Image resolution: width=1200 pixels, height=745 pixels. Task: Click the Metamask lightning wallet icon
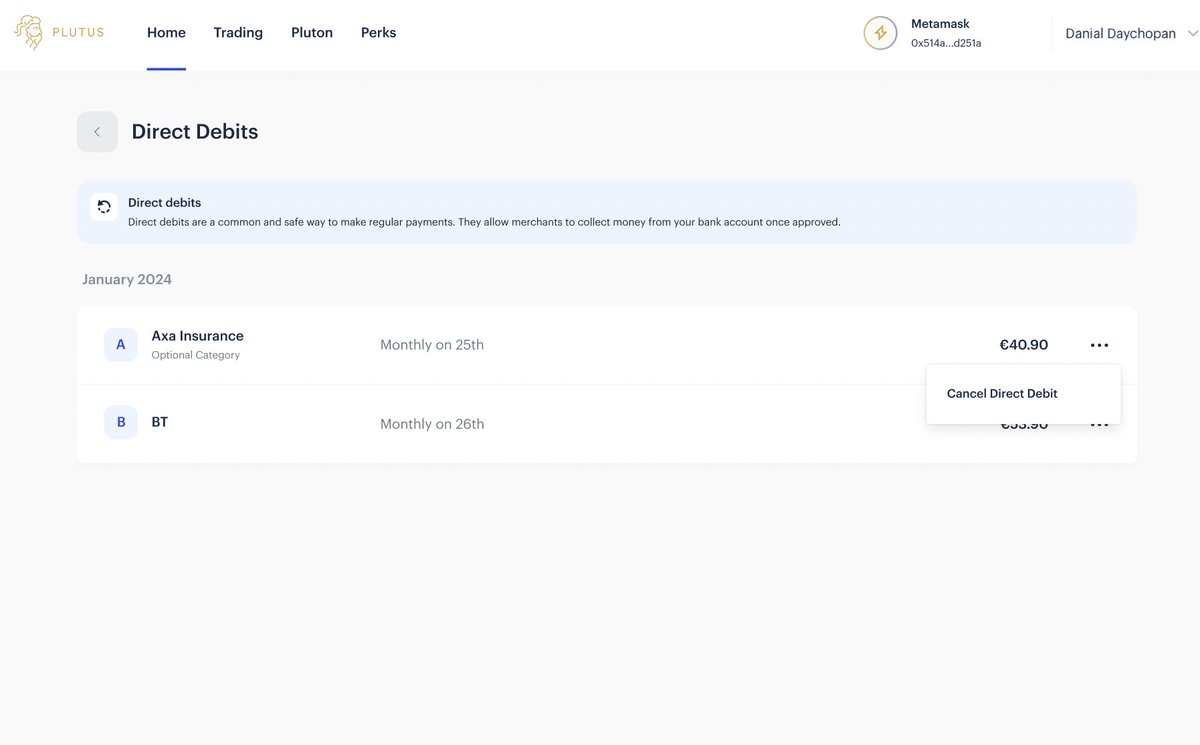tap(880, 33)
